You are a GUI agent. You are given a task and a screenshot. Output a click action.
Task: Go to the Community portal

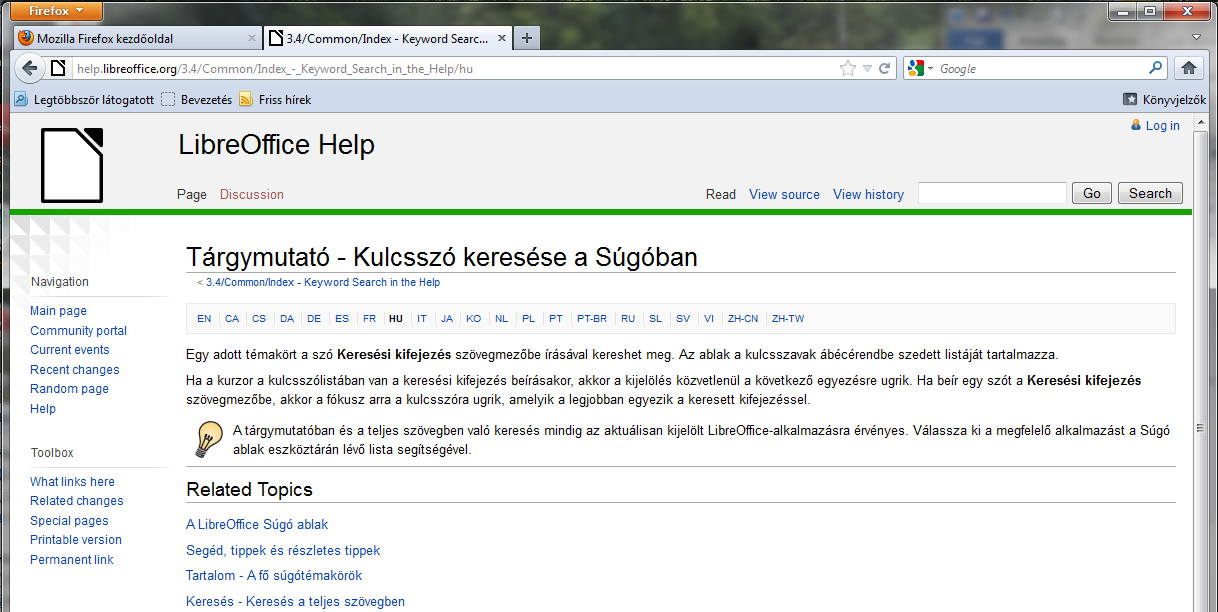click(78, 331)
